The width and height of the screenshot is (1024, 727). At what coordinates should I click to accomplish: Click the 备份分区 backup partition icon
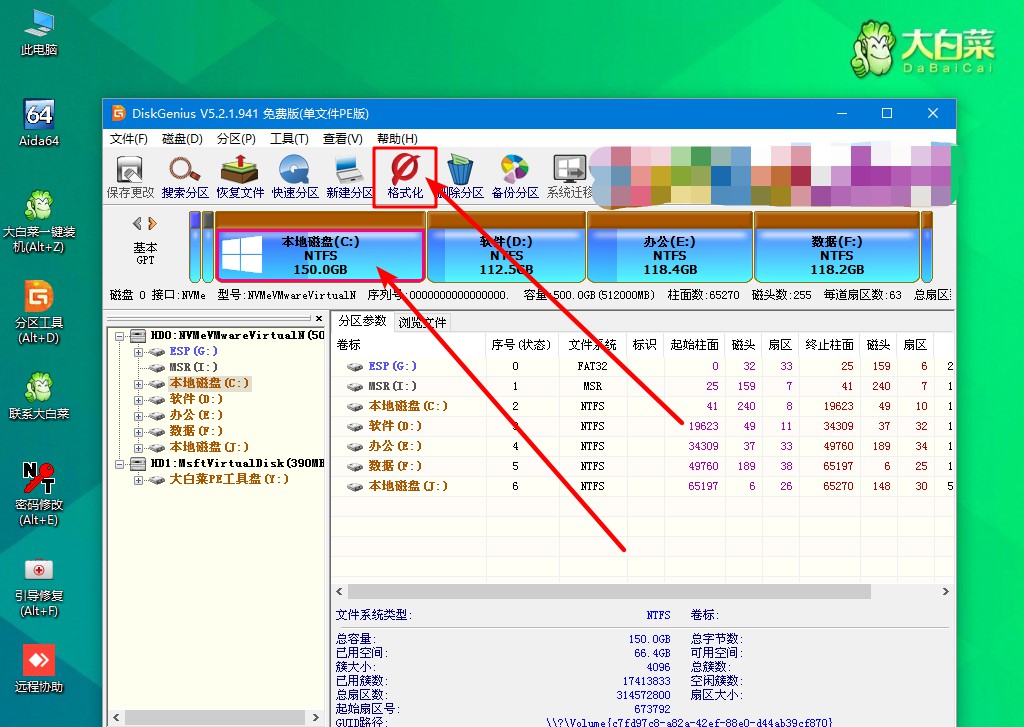[x=514, y=177]
